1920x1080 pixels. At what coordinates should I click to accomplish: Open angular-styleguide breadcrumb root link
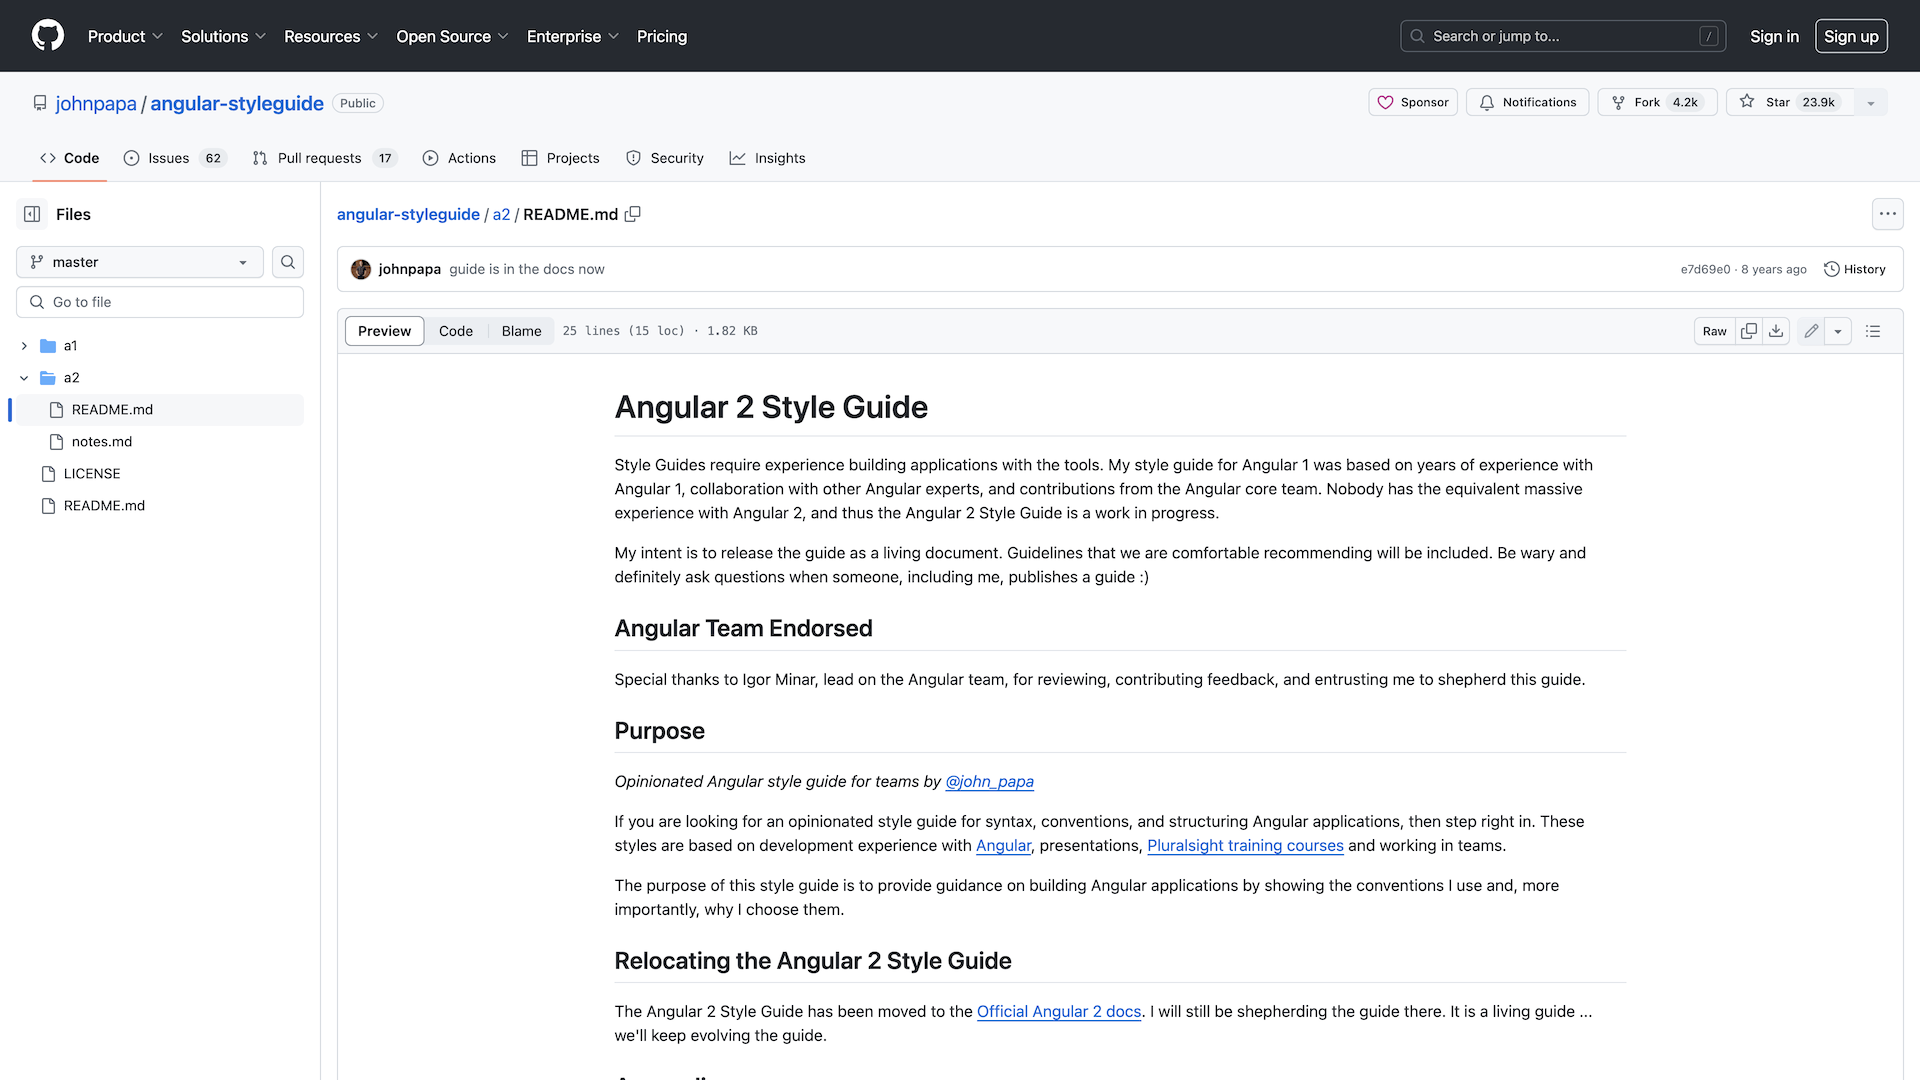coord(408,214)
